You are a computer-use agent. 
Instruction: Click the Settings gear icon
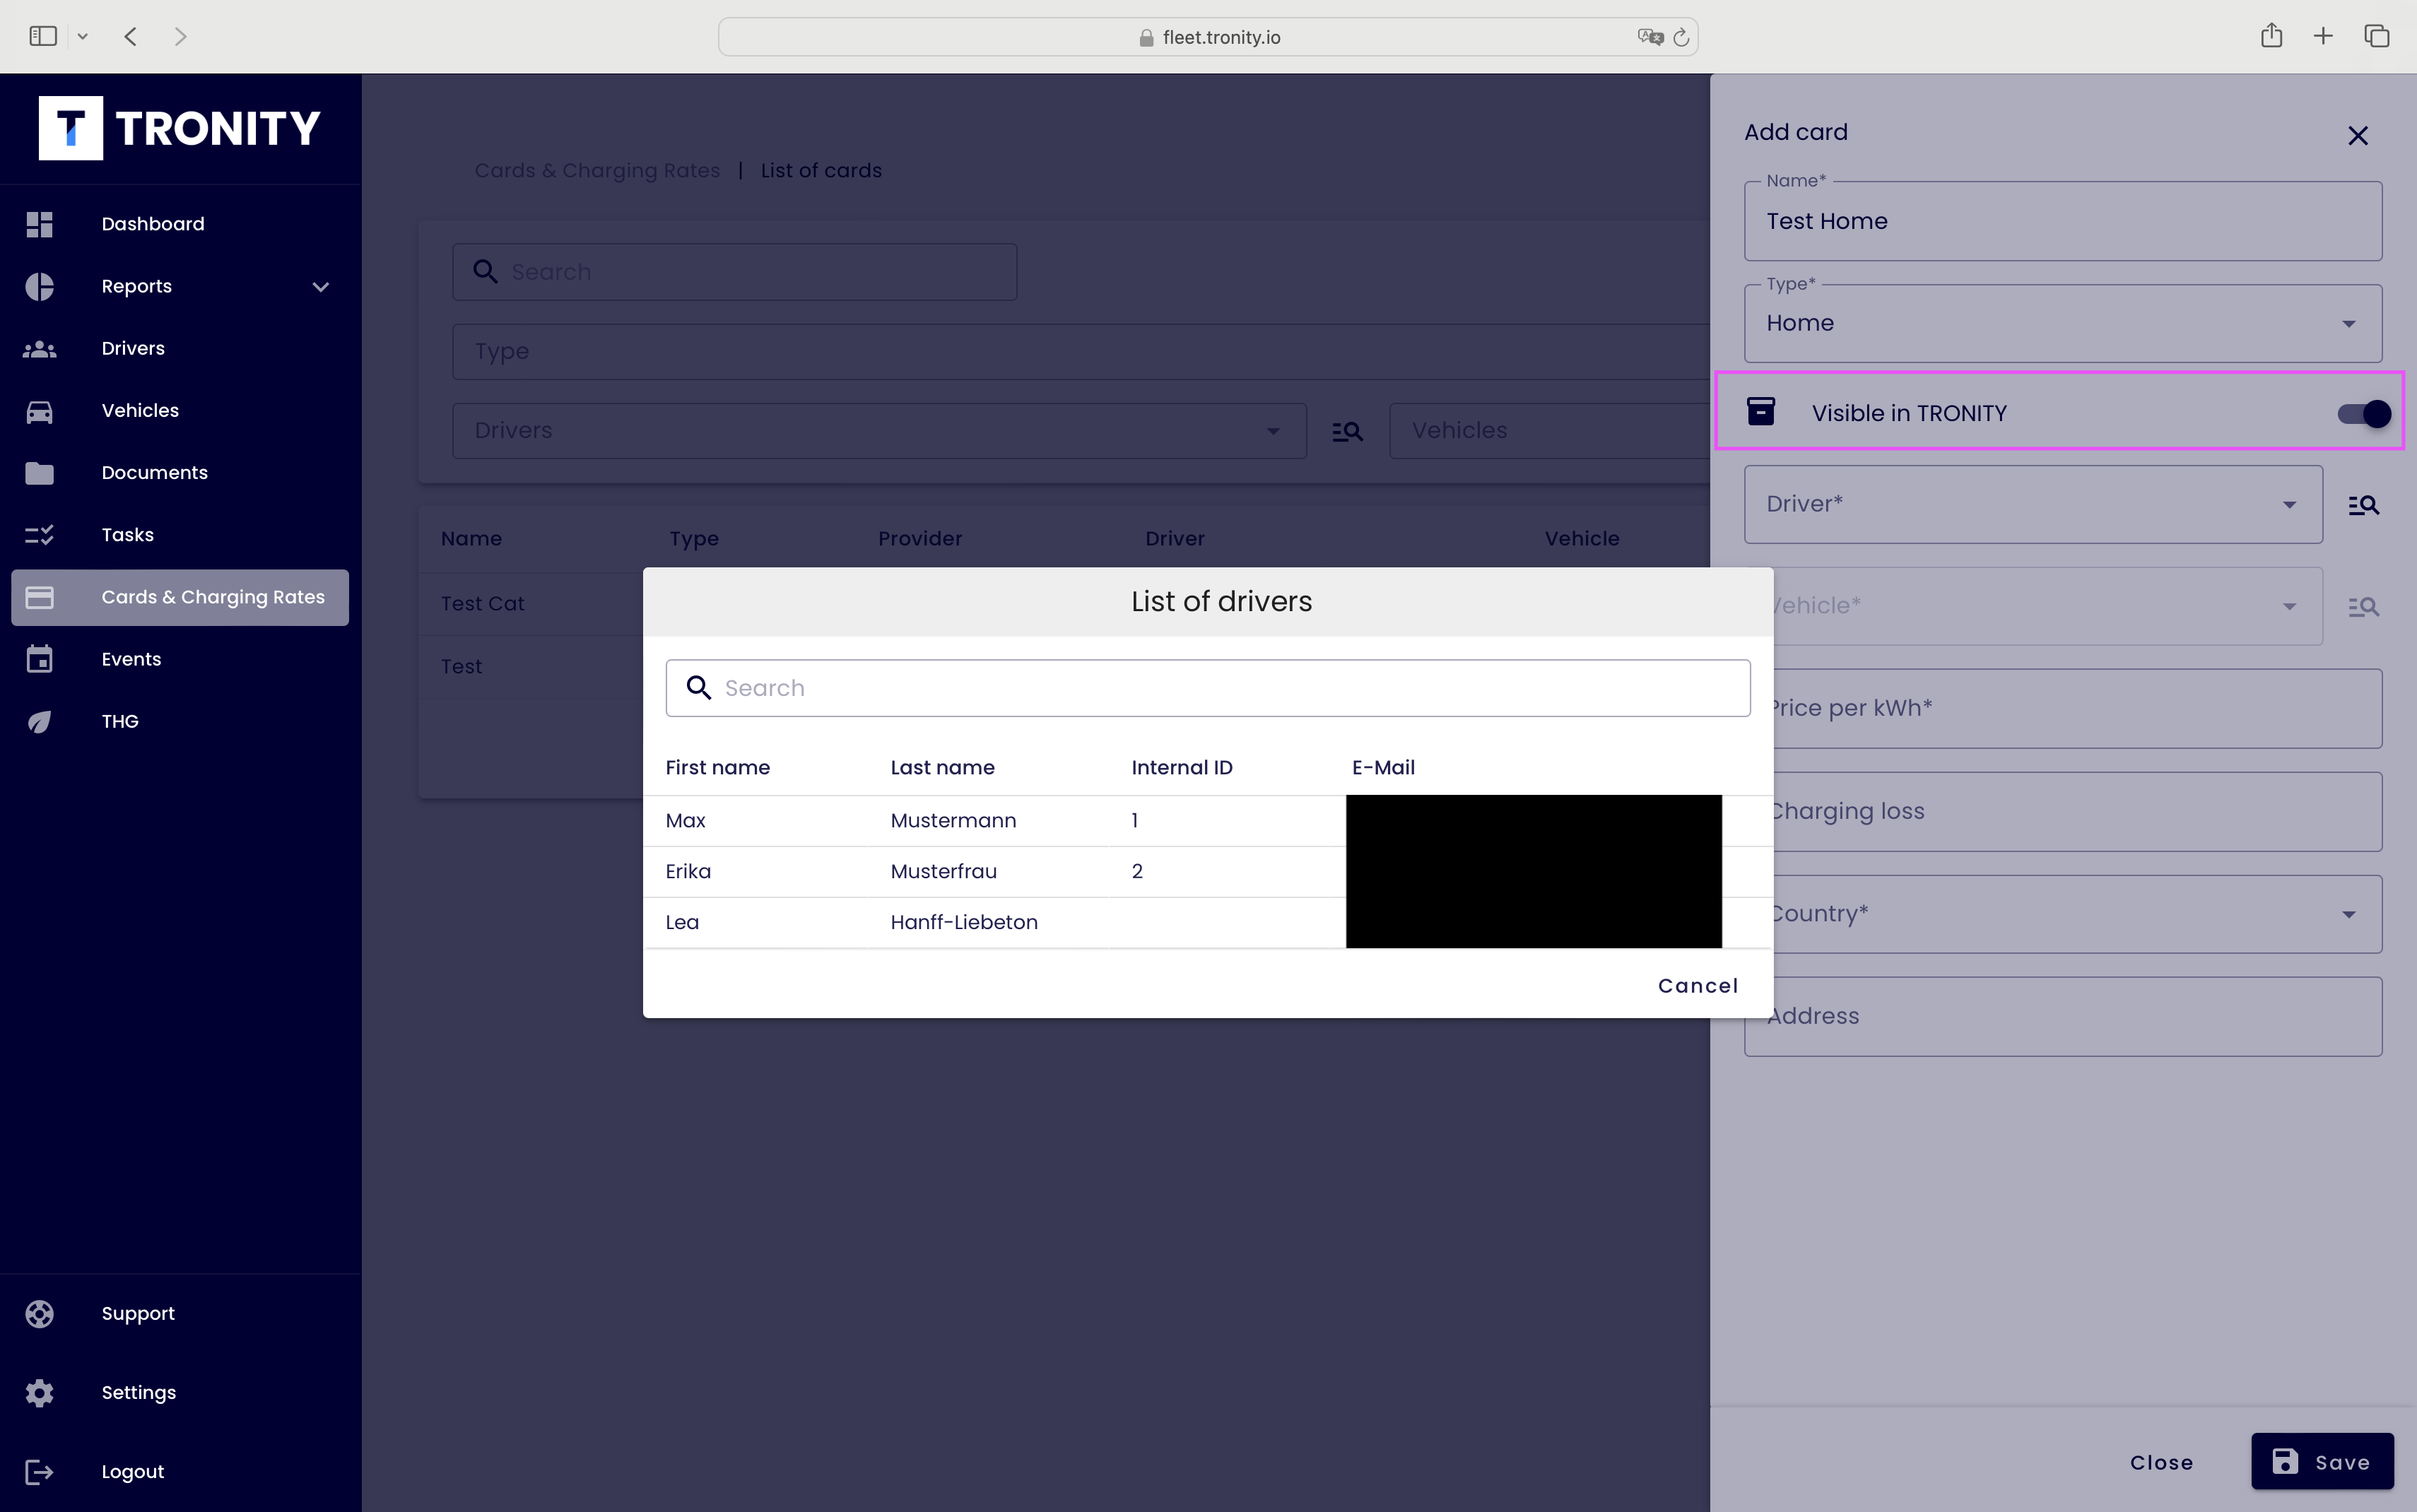[39, 1393]
